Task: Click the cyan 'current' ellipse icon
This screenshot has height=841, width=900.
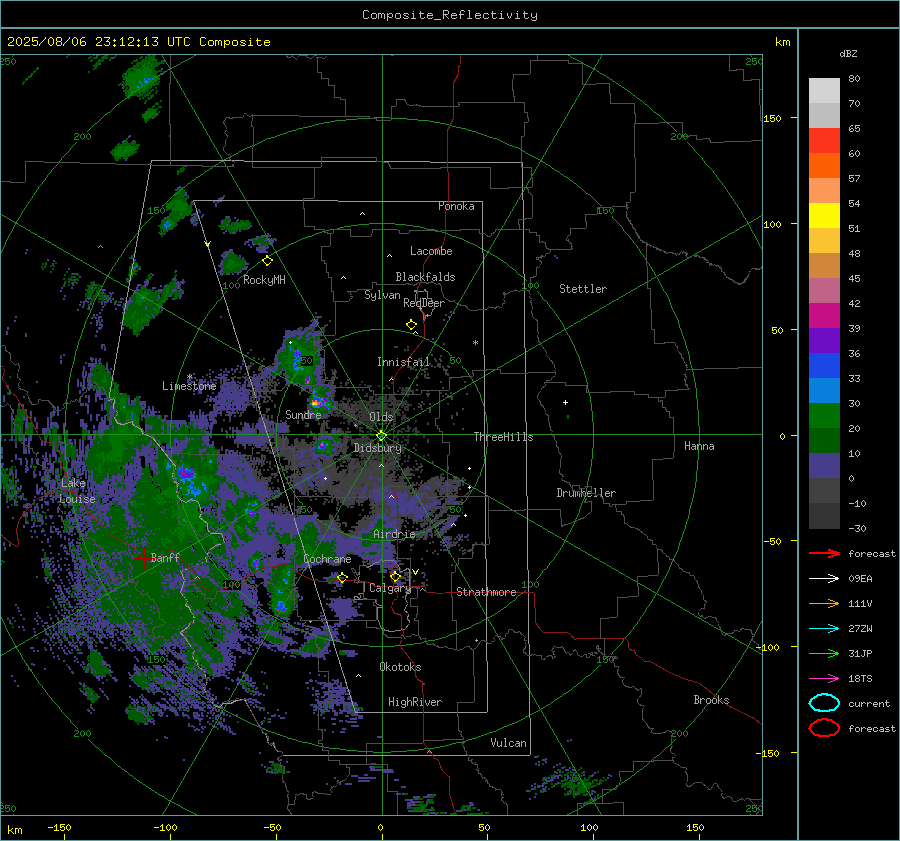Action: click(824, 703)
